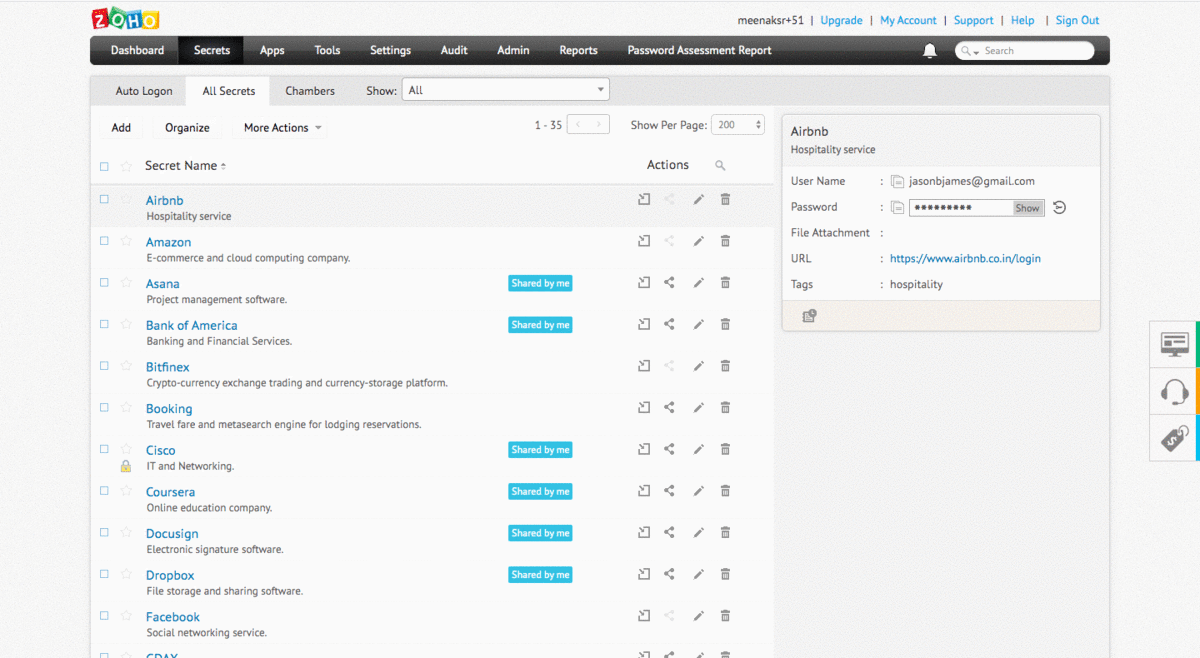Select the Cisco secret checkbox
1200x658 pixels.
tap(104, 449)
